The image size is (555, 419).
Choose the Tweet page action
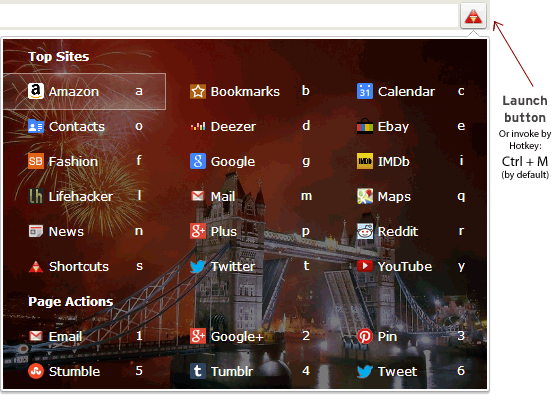(x=397, y=371)
